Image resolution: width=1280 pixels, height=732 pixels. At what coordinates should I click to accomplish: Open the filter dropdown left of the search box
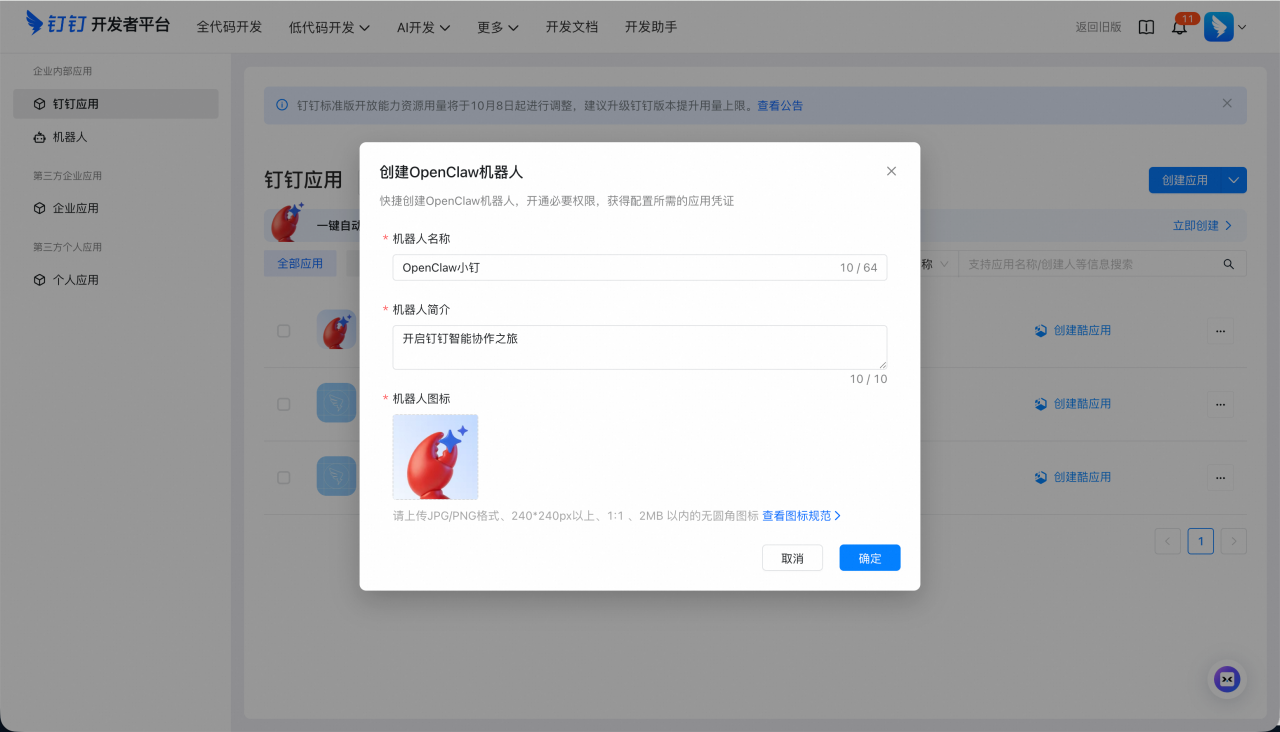[x=933, y=264]
